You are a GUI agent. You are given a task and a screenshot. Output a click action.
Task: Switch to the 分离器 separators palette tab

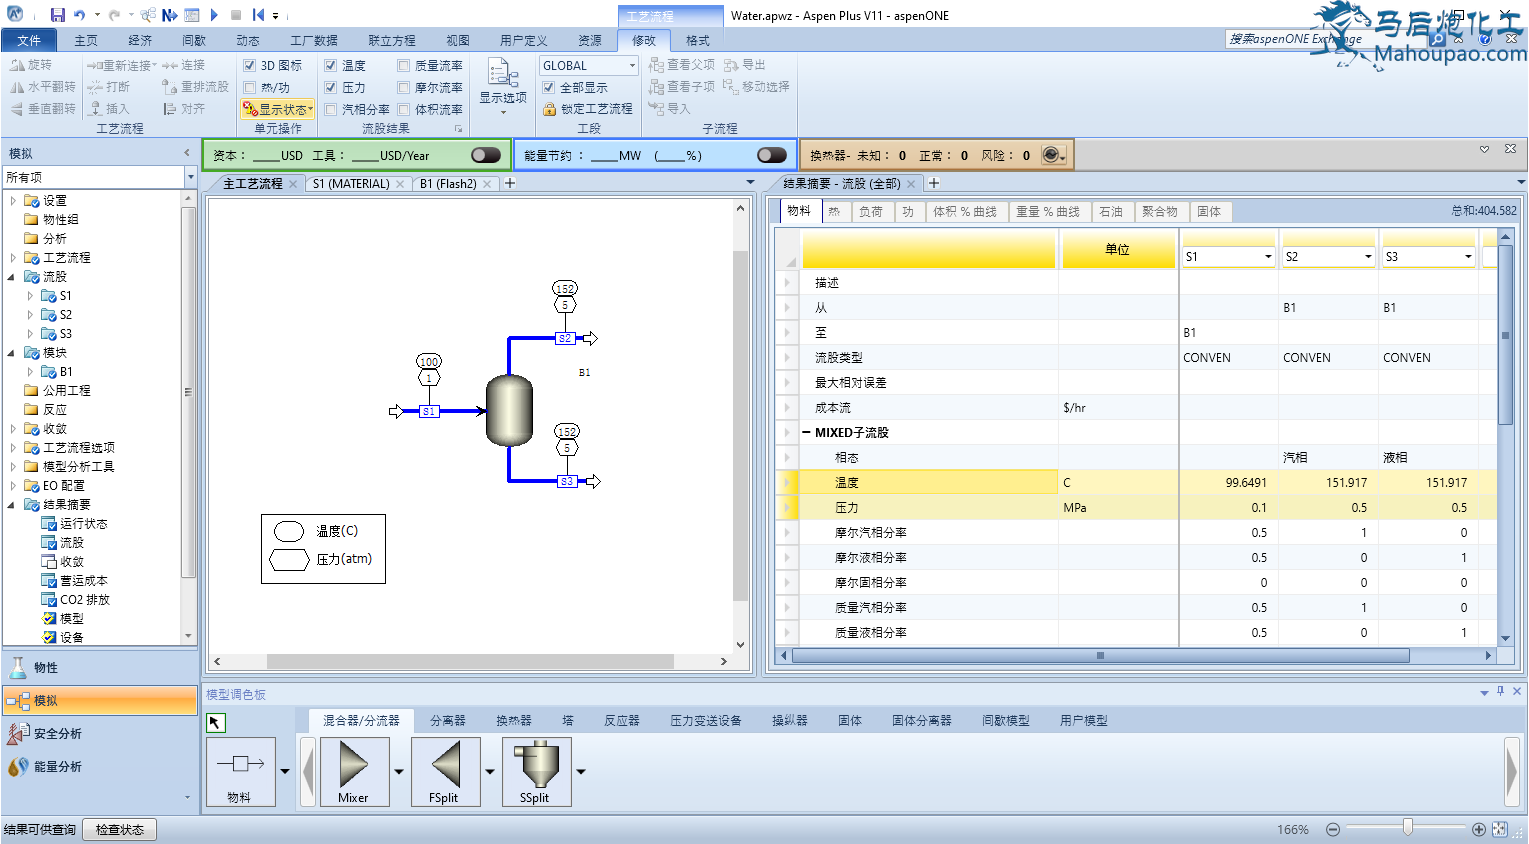[447, 720]
